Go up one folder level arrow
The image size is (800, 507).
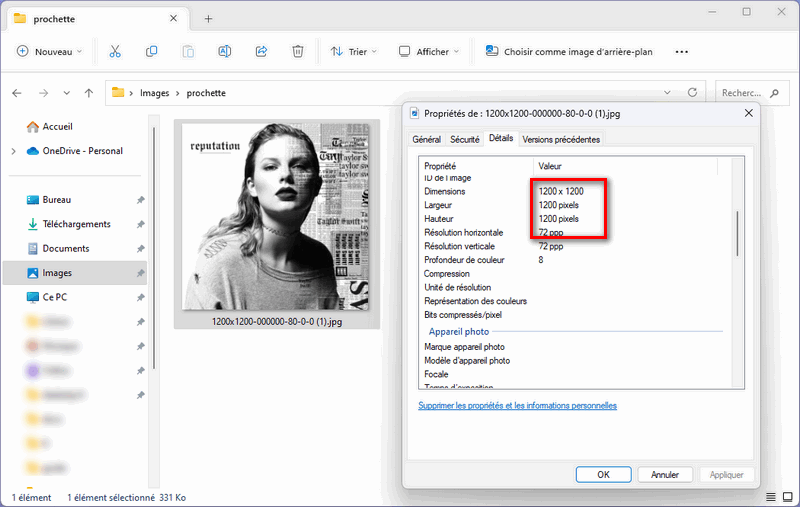point(89,93)
